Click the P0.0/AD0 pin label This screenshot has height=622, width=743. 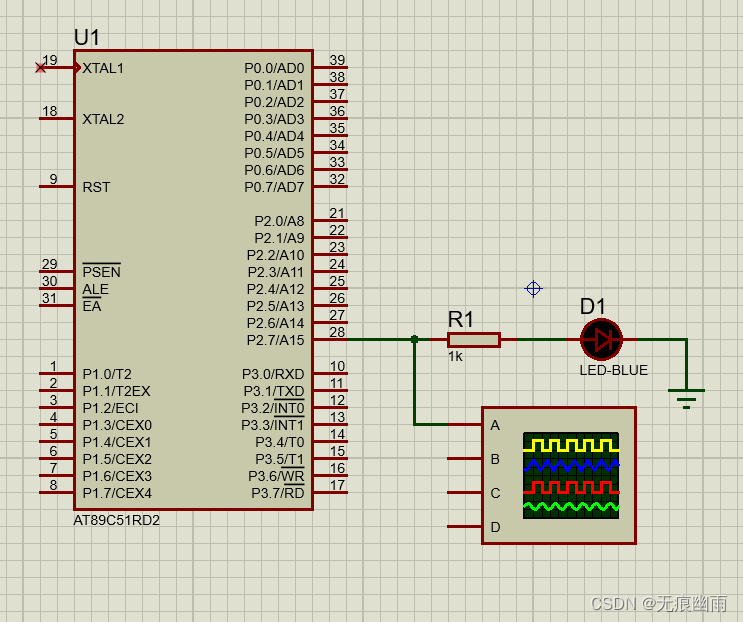click(274, 68)
